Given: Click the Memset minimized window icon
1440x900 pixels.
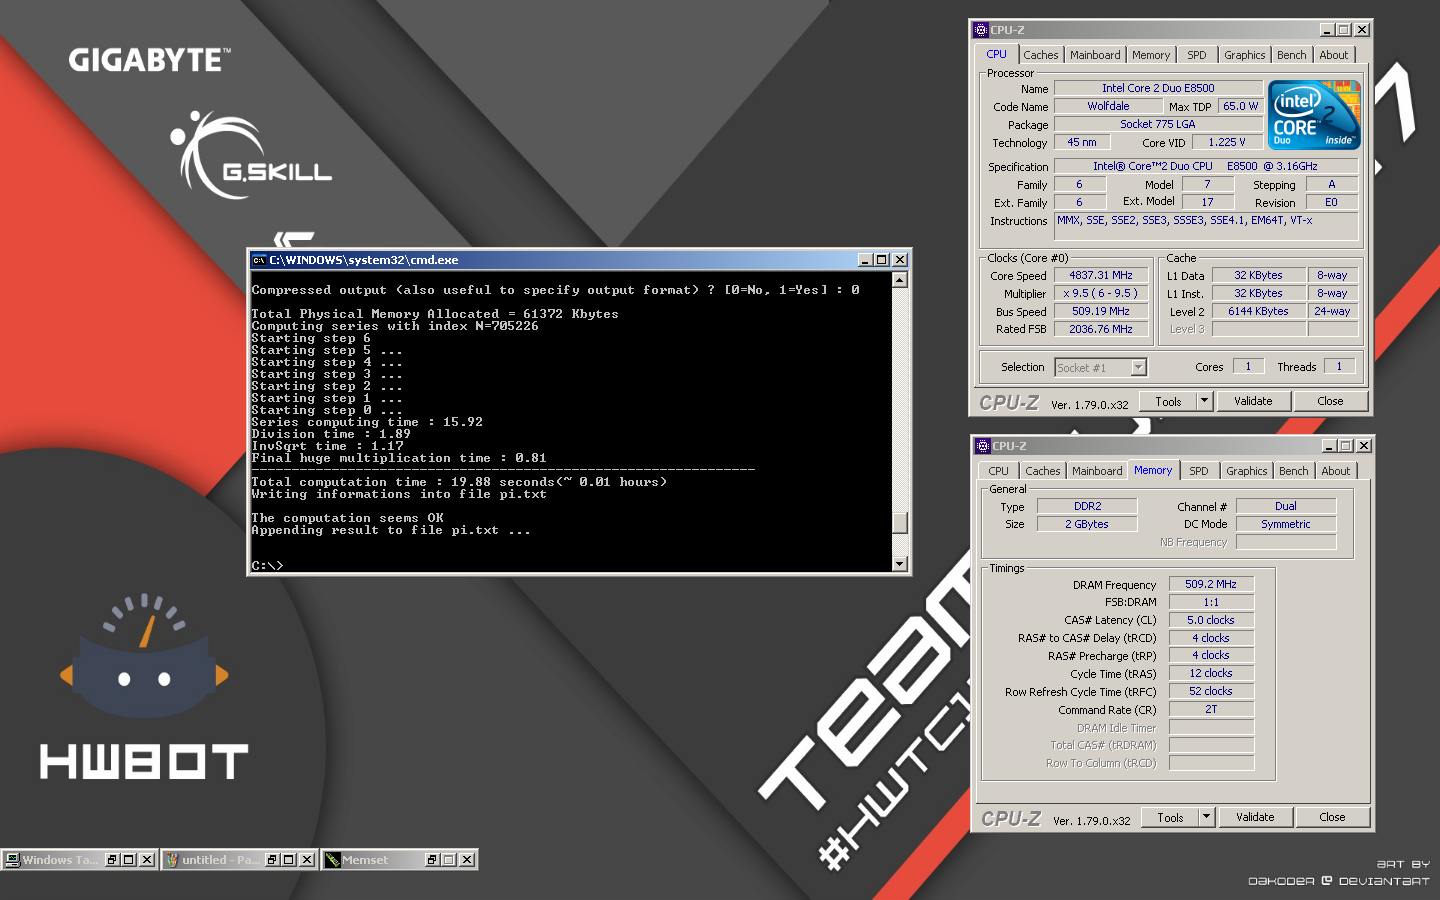Looking at the screenshot, I should pyautogui.click(x=332, y=860).
